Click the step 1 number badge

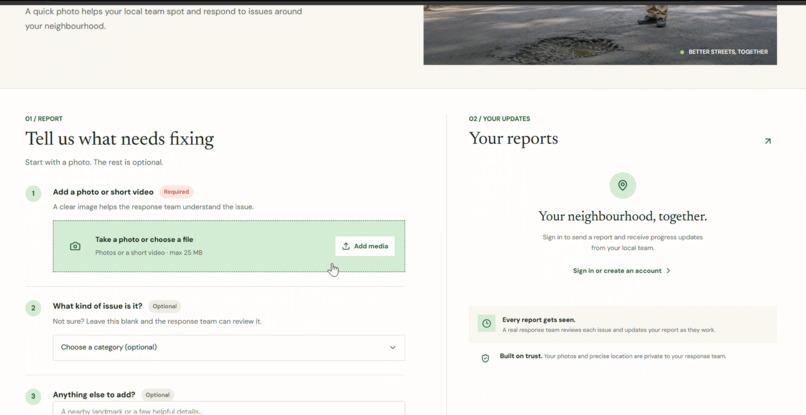pyautogui.click(x=33, y=194)
